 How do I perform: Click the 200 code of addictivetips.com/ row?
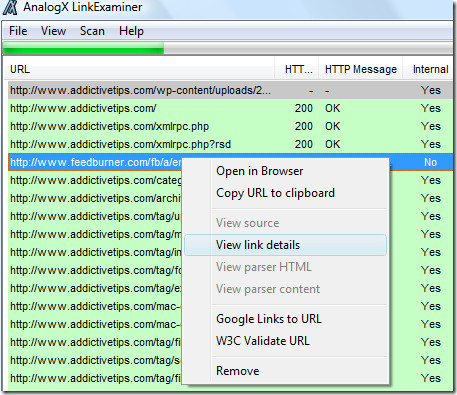point(304,108)
